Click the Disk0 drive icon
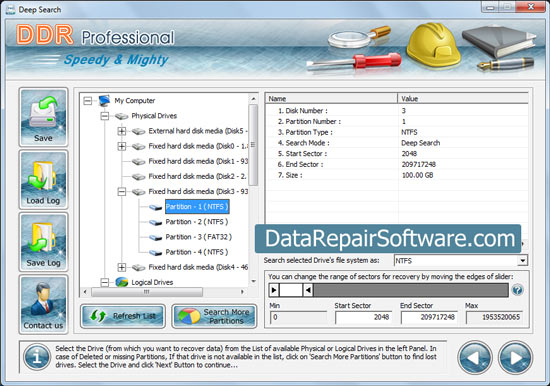 139,146
